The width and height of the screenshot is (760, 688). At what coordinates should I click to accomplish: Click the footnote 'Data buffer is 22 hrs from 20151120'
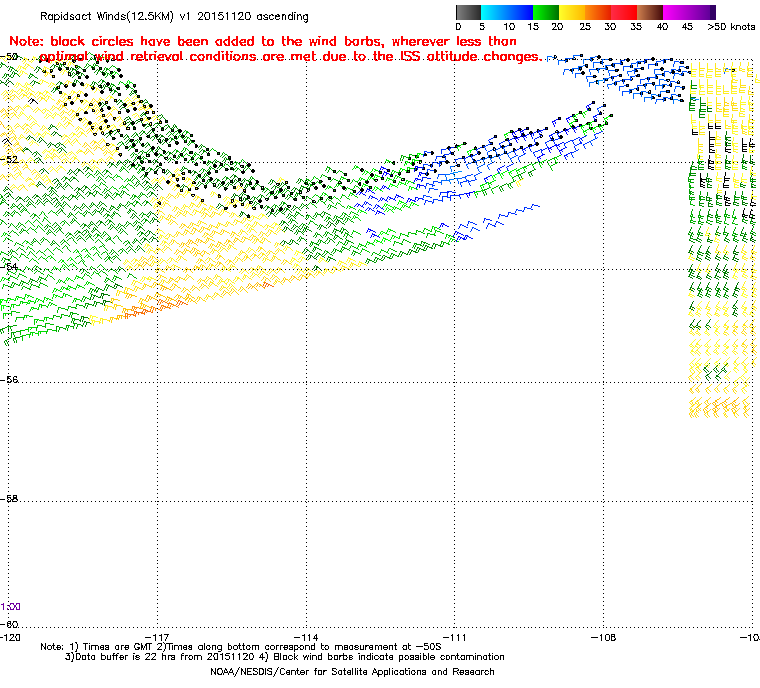click(164, 657)
